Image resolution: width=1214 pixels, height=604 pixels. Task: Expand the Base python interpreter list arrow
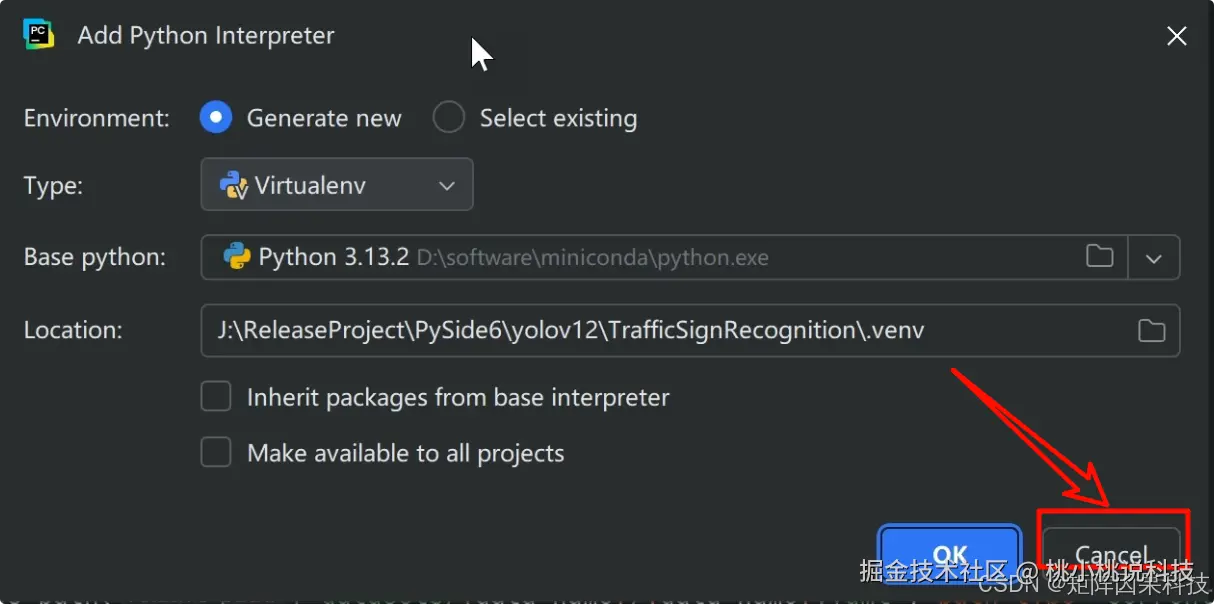(x=1154, y=258)
